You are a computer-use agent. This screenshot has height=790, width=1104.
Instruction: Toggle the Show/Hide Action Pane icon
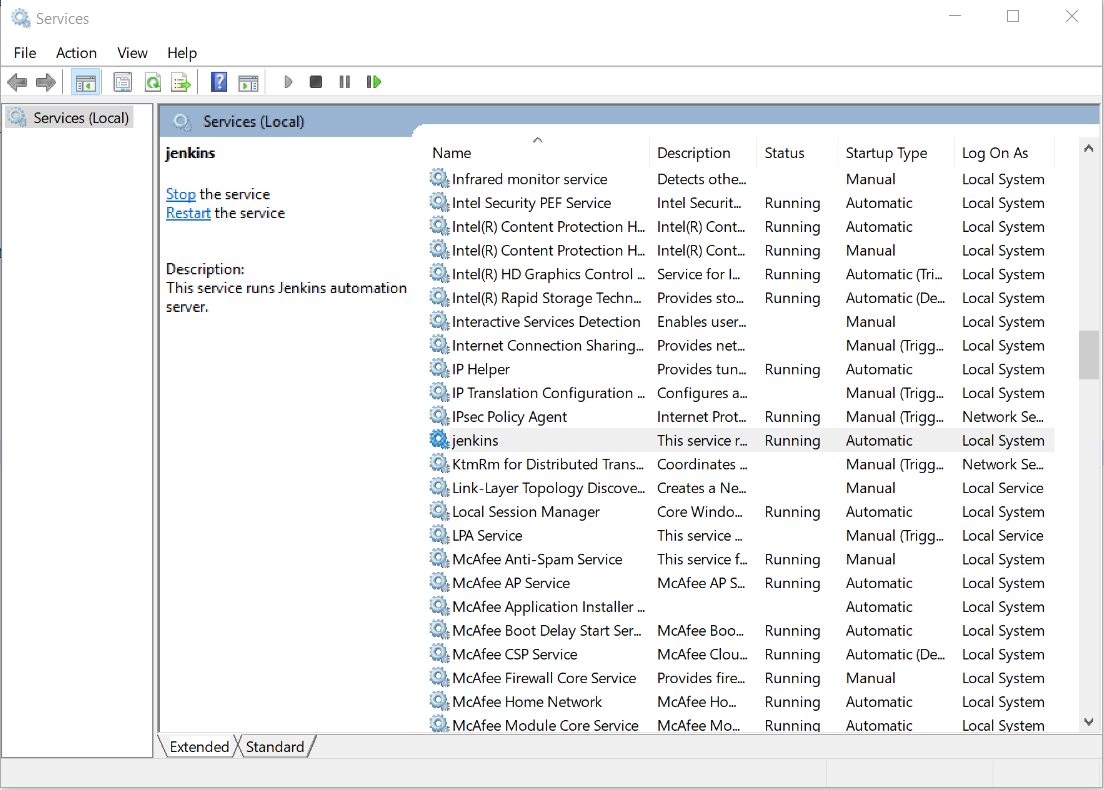(x=248, y=82)
